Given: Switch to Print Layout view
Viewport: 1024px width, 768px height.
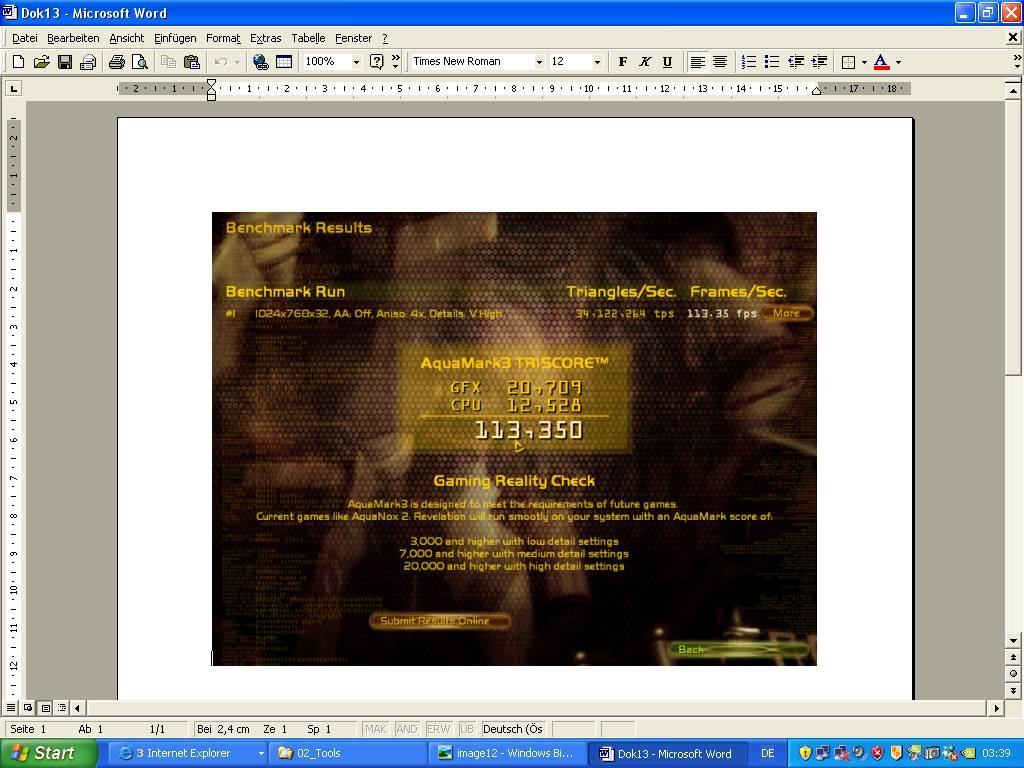Looking at the screenshot, I should (45, 708).
